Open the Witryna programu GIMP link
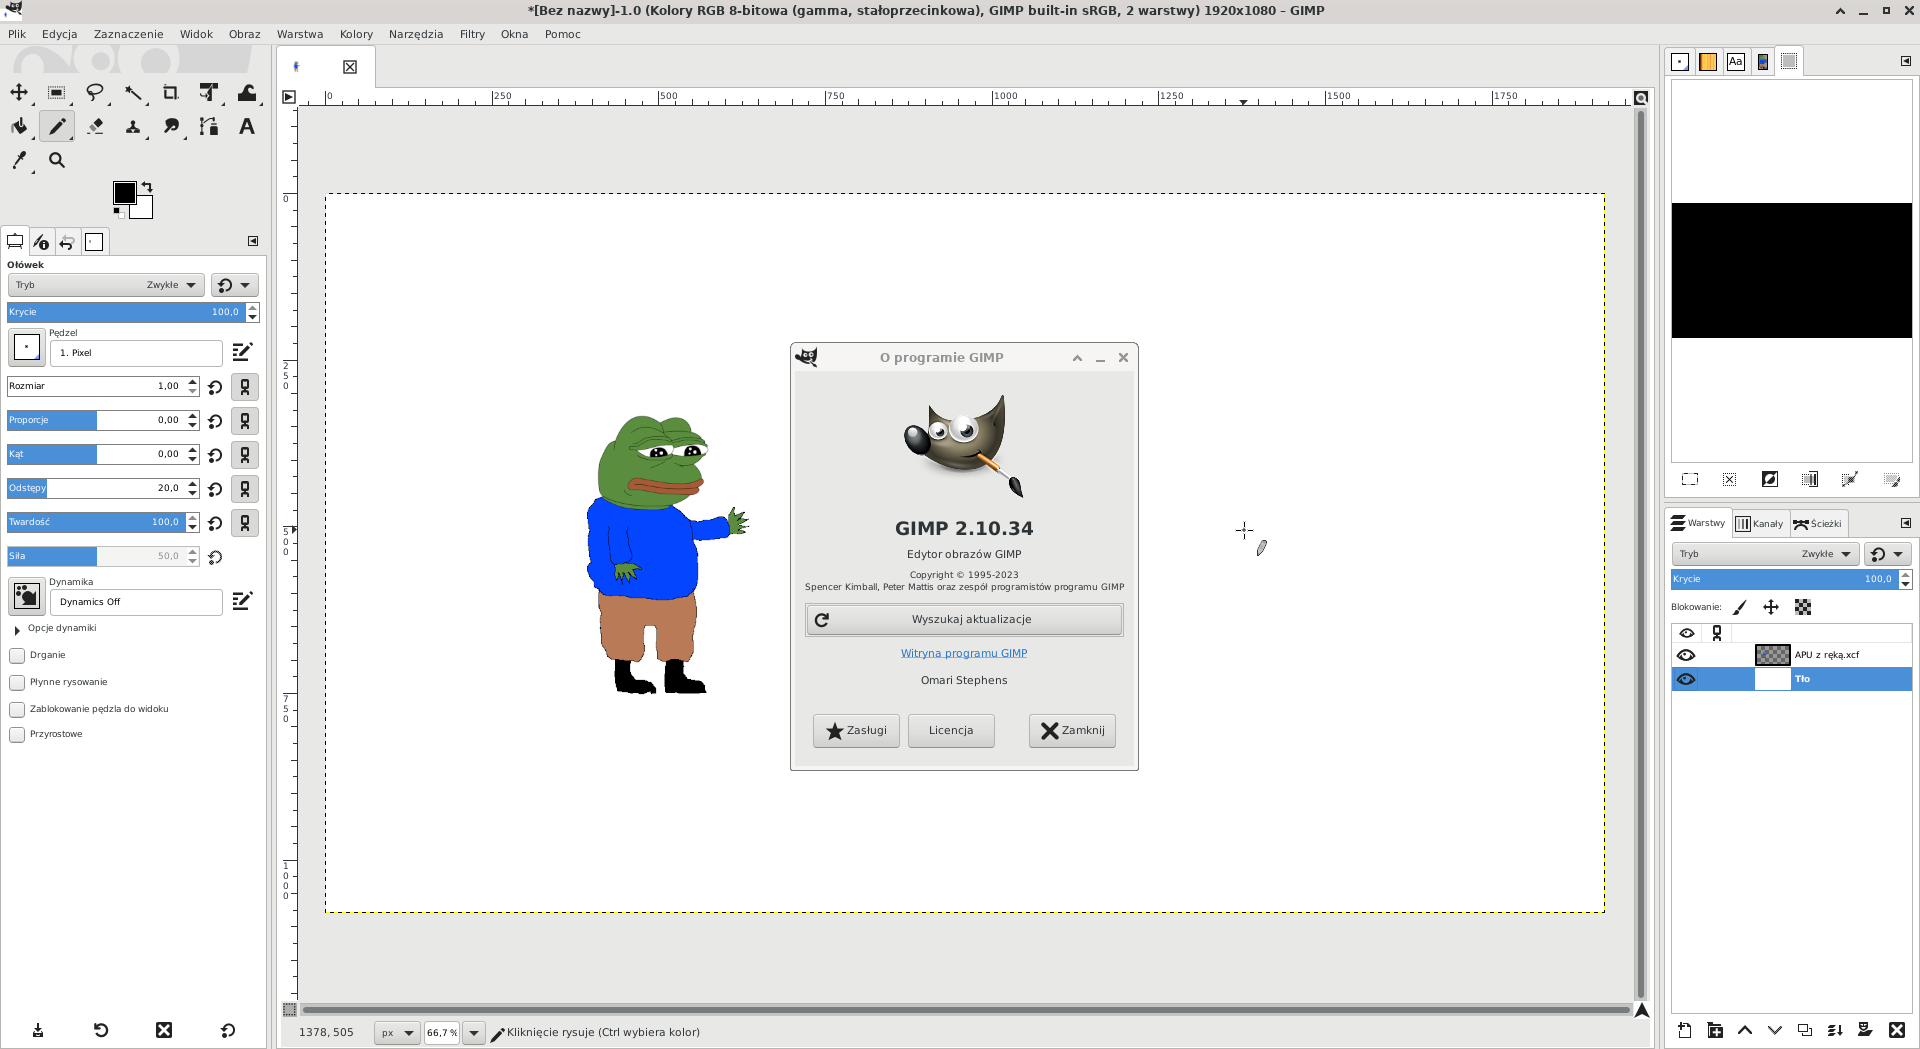Image resolution: width=1920 pixels, height=1049 pixels. [x=964, y=653]
